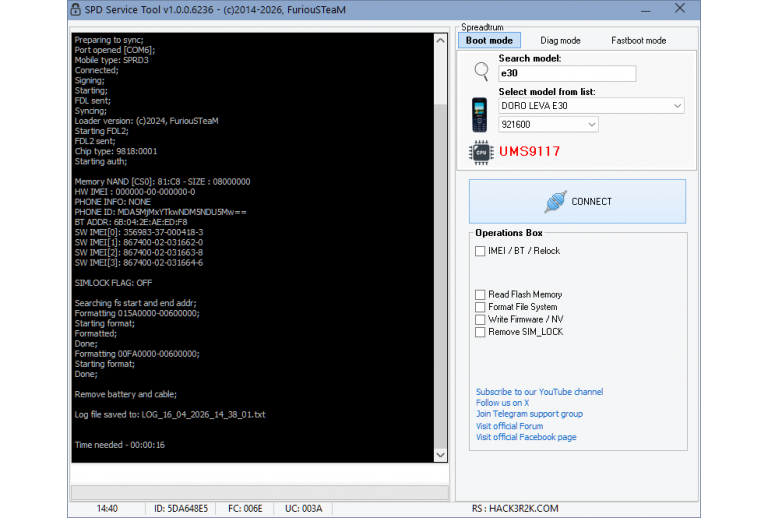Click the Join Telegram support group link

(x=529, y=414)
